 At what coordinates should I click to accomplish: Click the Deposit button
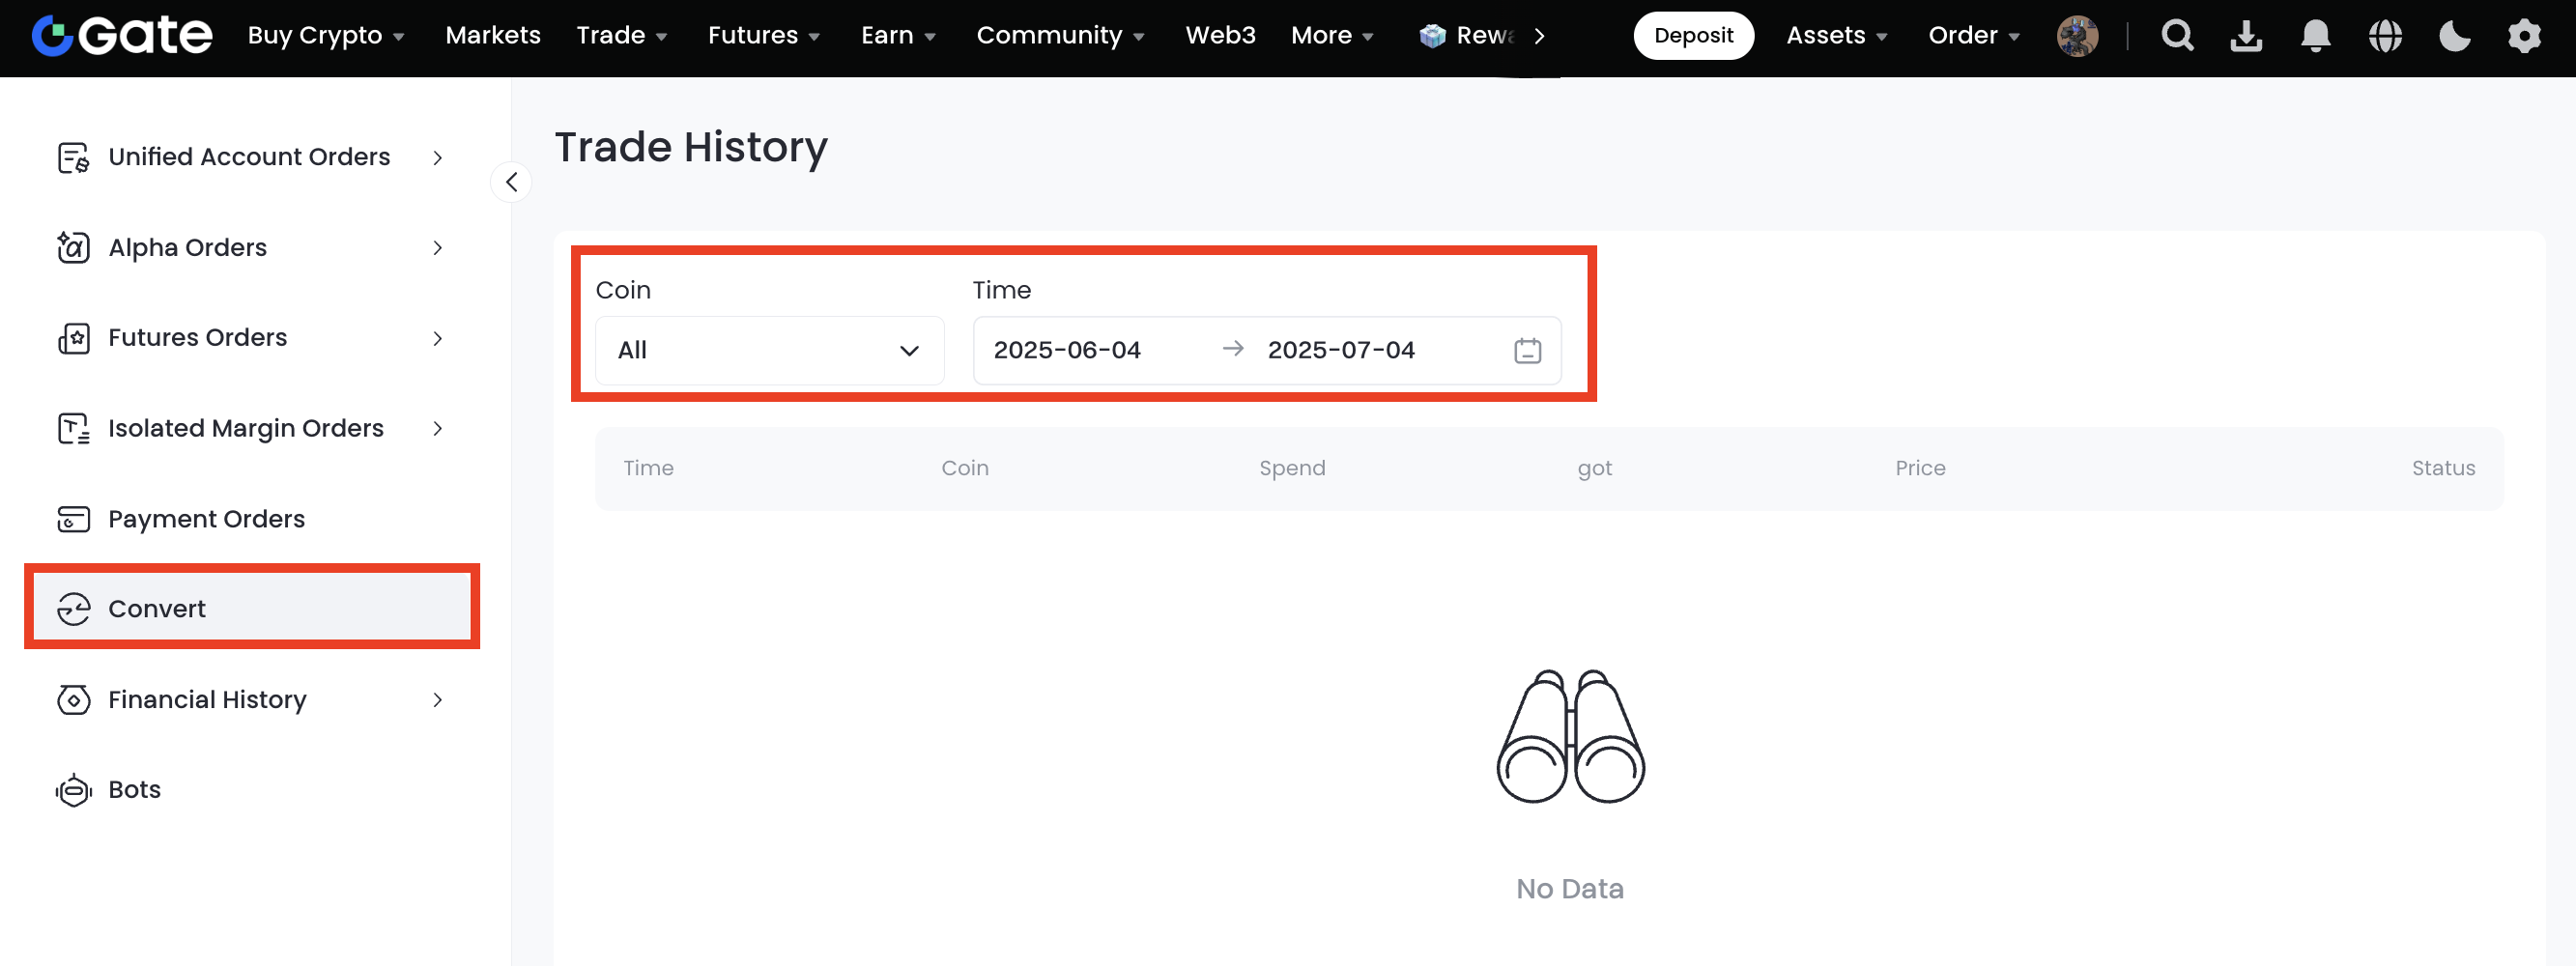click(1693, 36)
